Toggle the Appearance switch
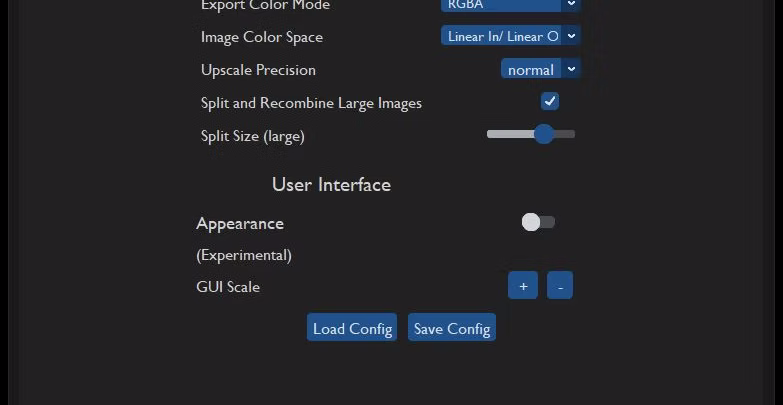The width and height of the screenshot is (783, 405). click(538, 222)
